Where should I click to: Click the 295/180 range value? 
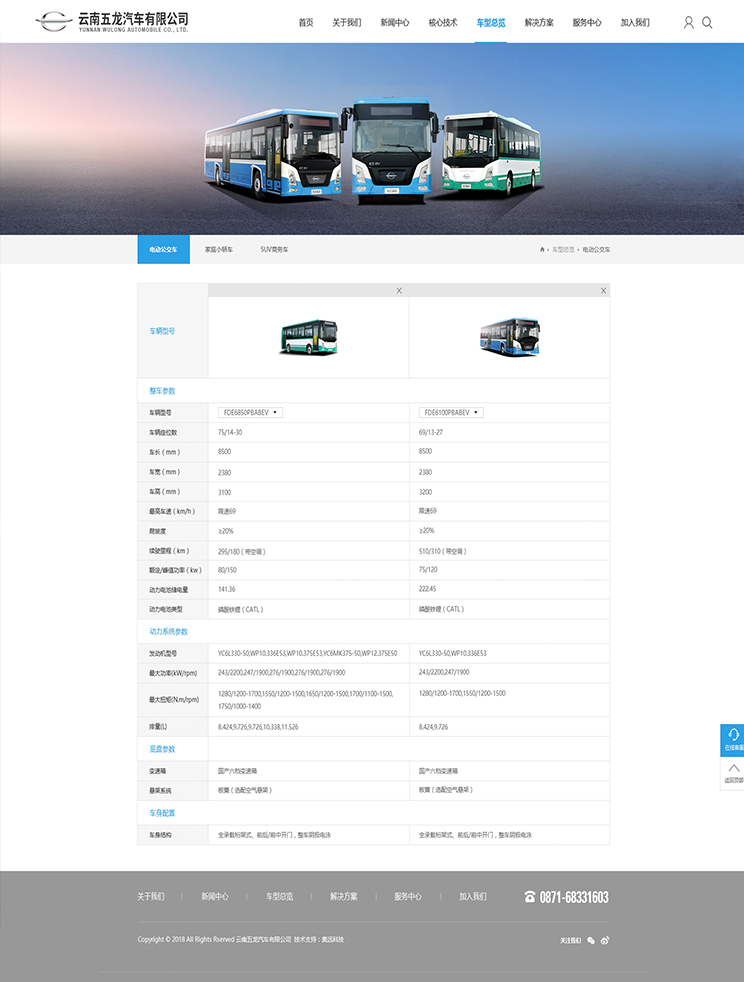(242, 552)
